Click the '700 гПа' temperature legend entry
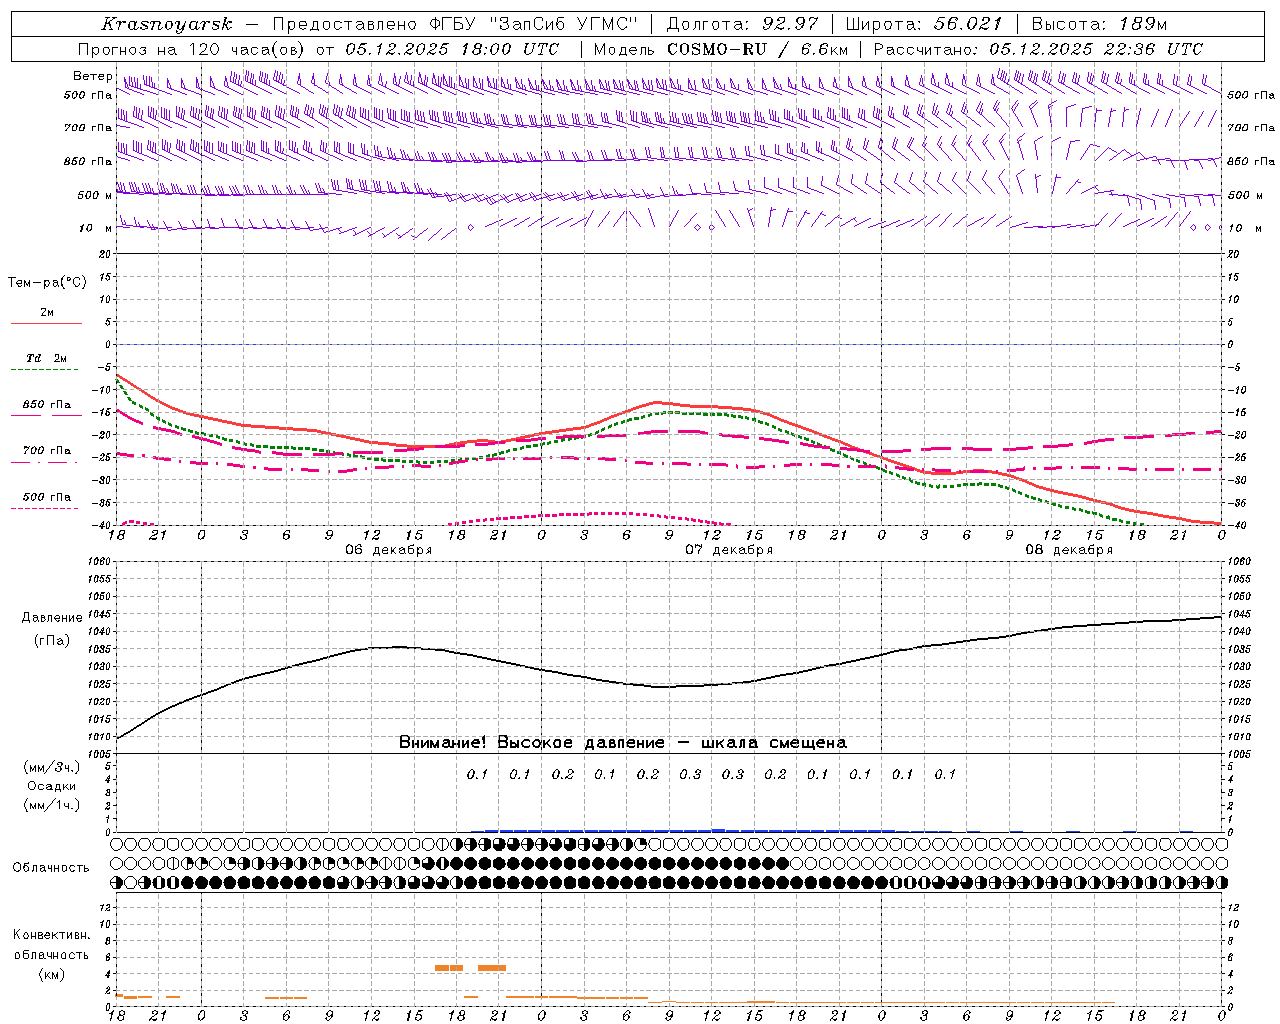Image resolution: width=1280 pixels, height=1024 pixels. pyautogui.click(x=47, y=450)
